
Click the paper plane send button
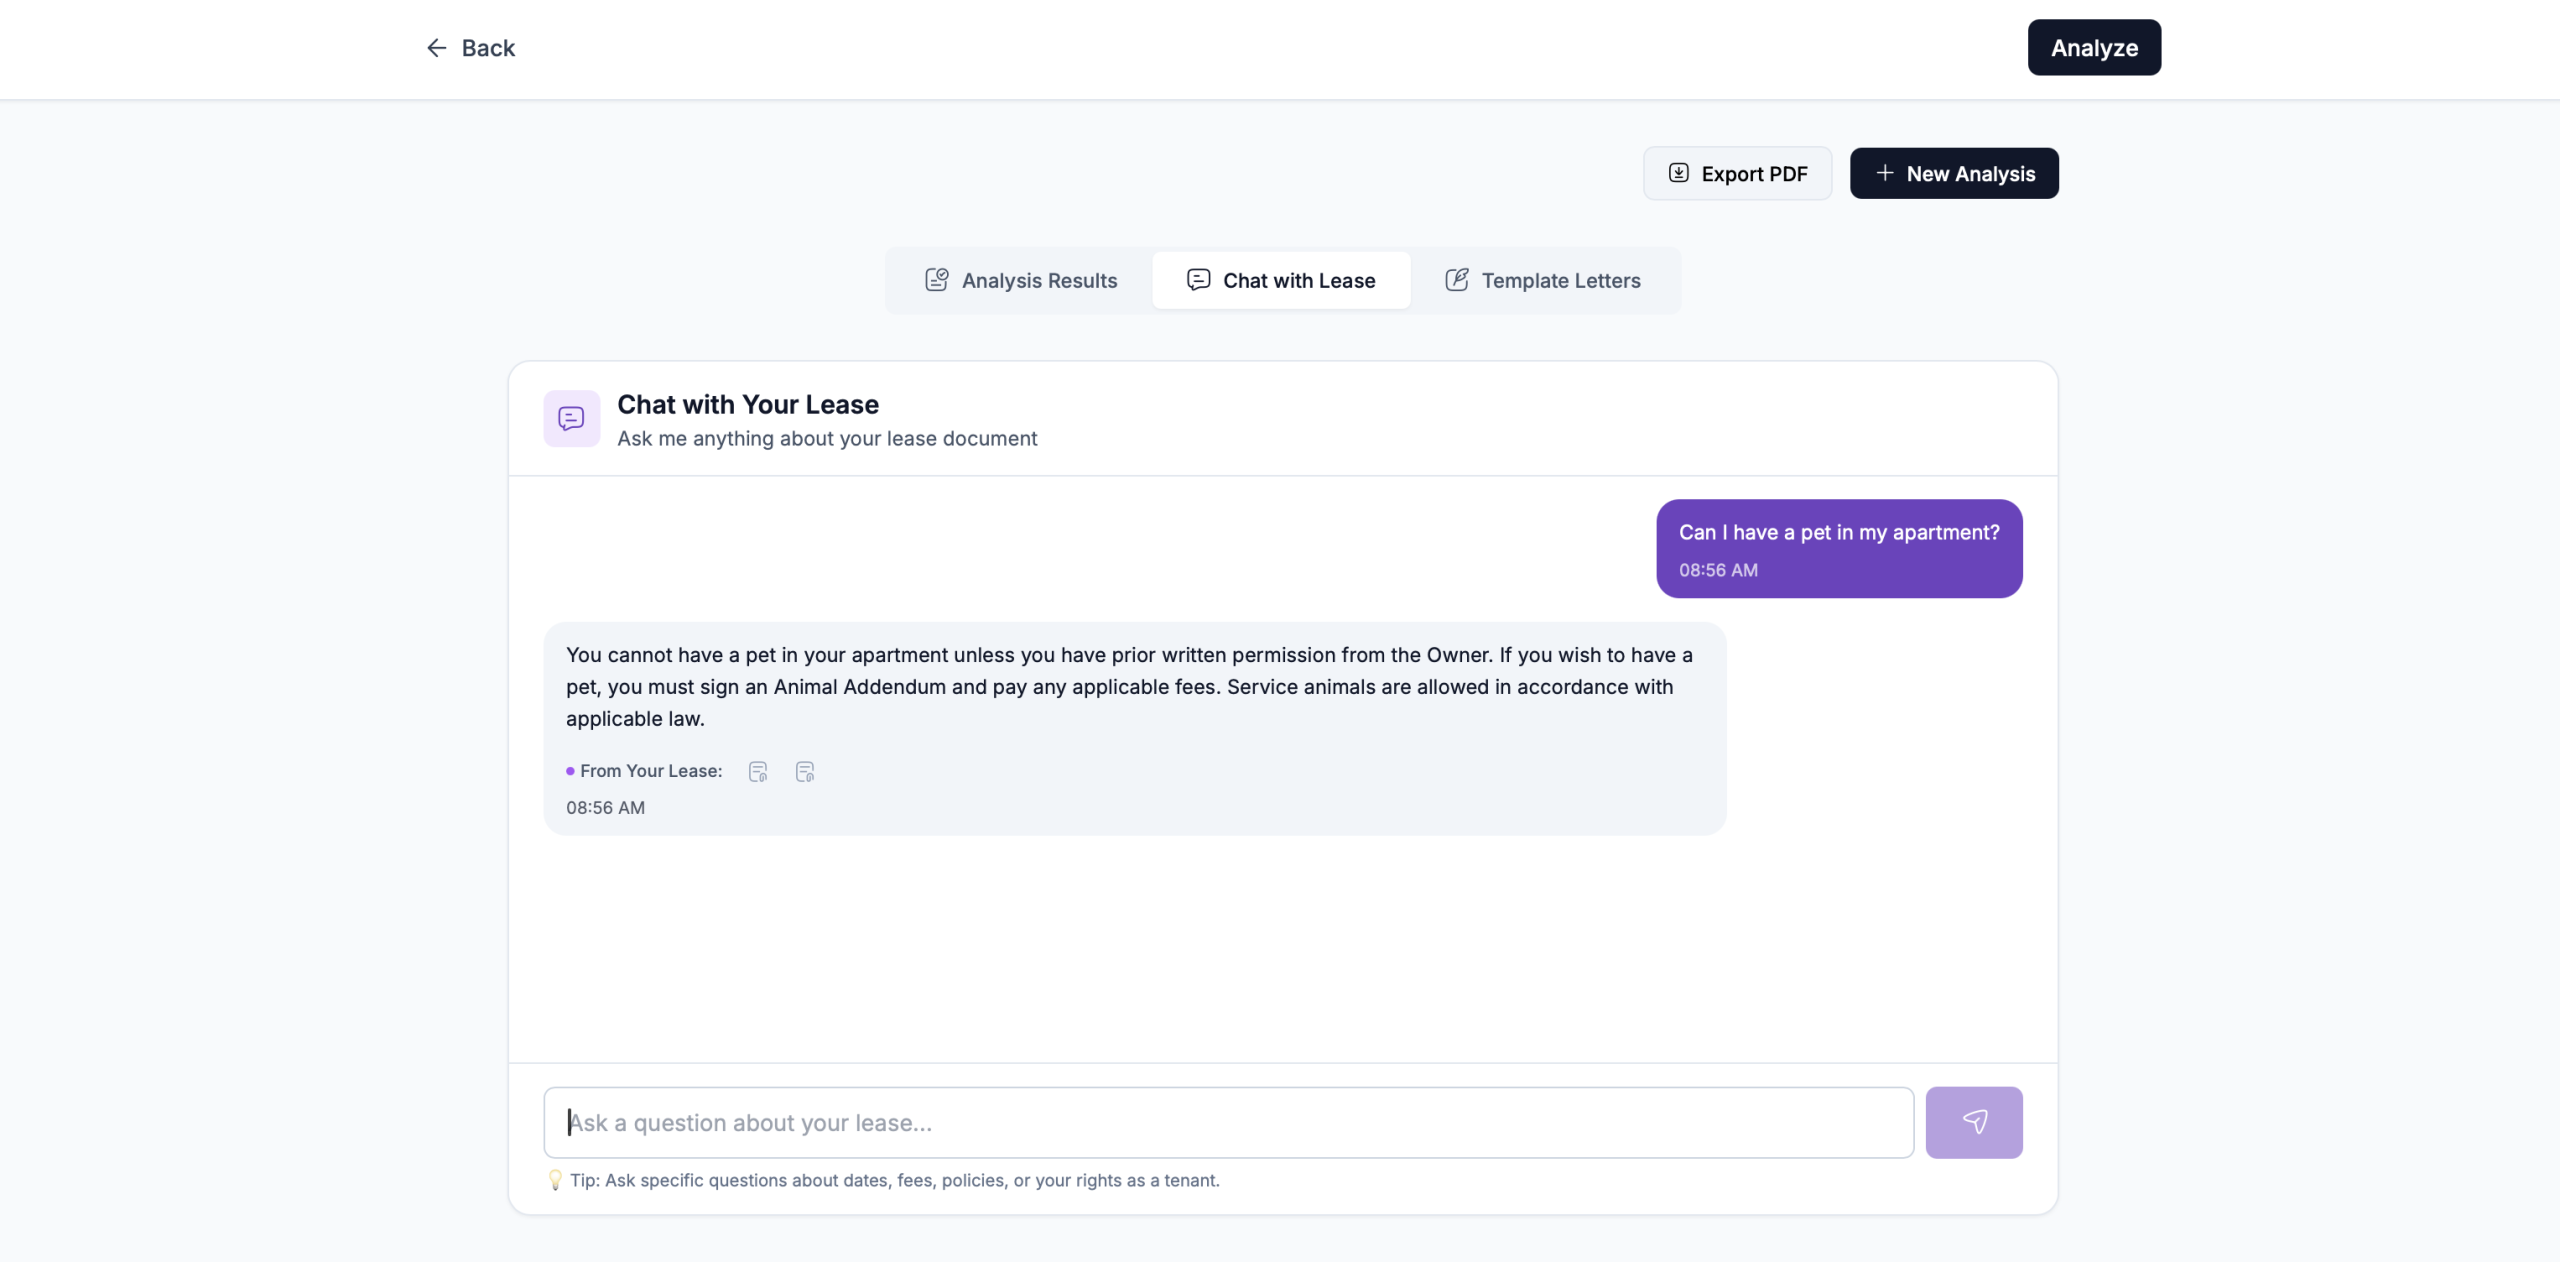tap(1973, 1122)
